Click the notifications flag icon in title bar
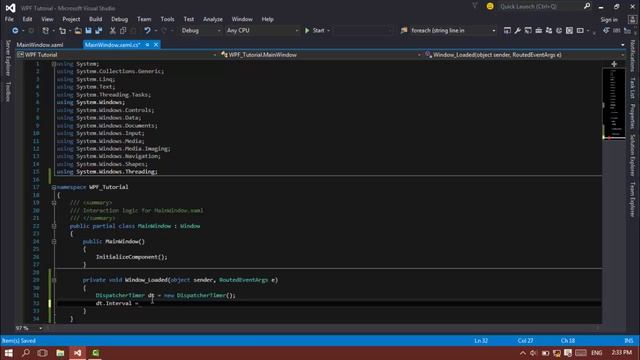Screen dimensions: 640x360 [475, 6]
